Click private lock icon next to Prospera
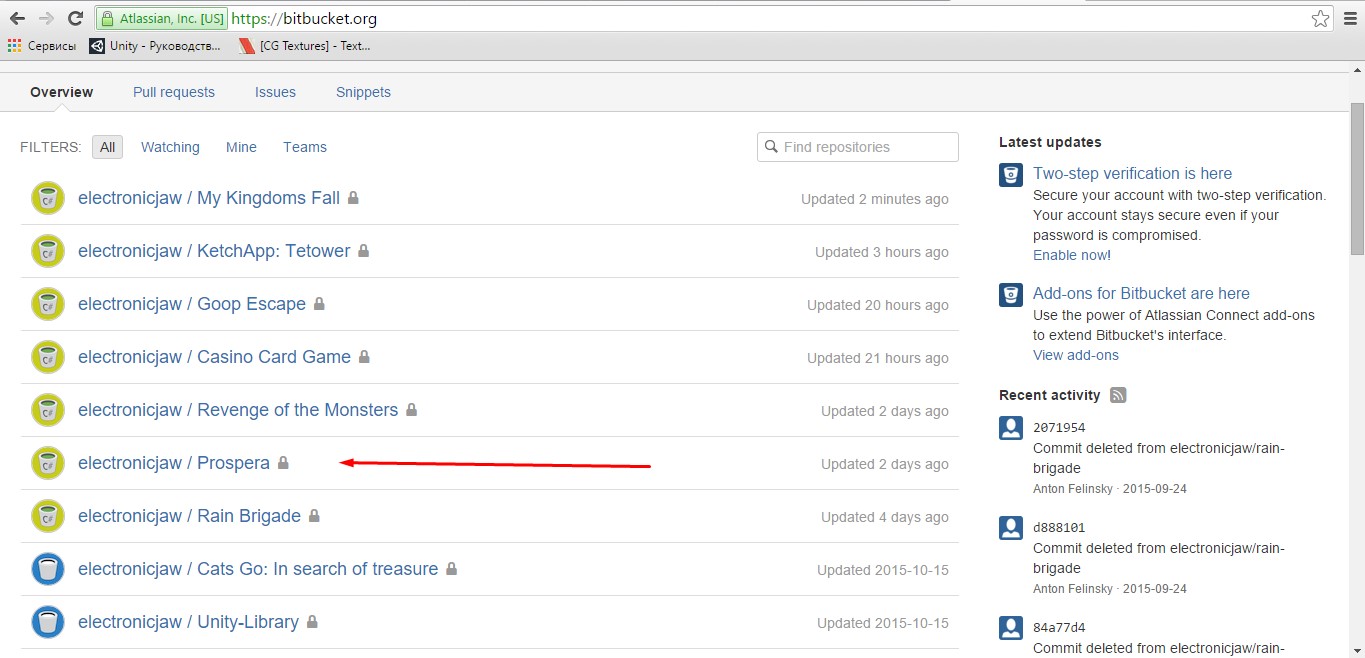The height and width of the screenshot is (658, 1365). [283, 463]
